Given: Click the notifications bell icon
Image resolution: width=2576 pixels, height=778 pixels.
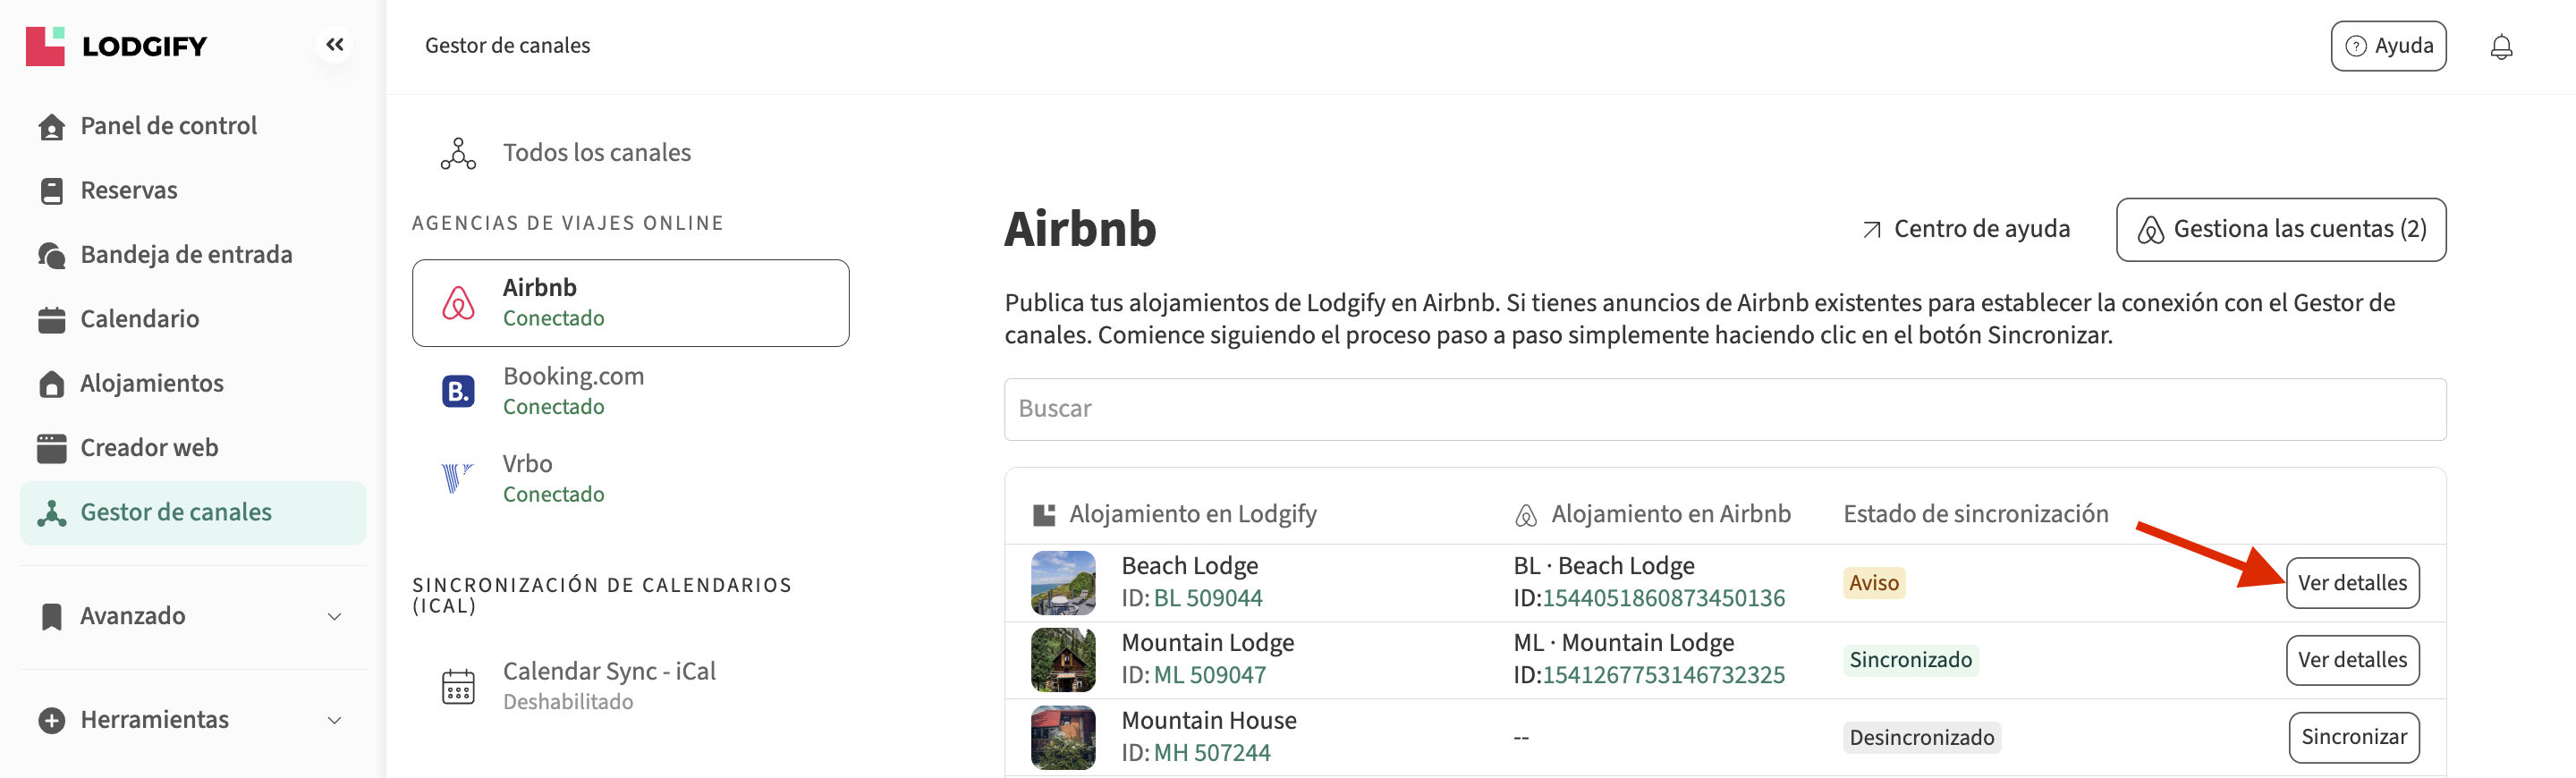Looking at the screenshot, I should tap(2500, 47).
